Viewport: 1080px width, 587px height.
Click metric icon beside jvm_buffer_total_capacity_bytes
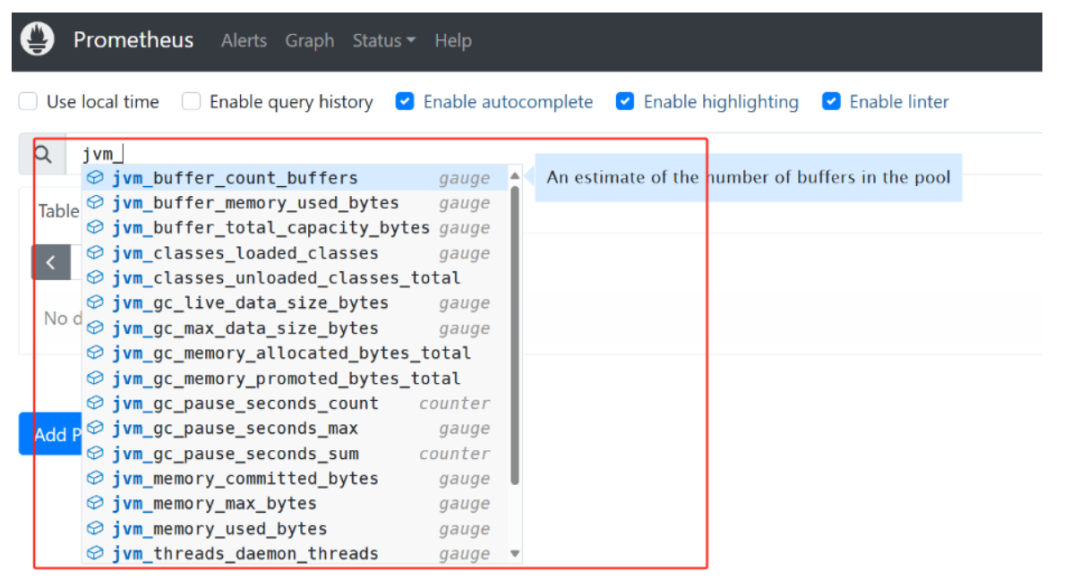click(95, 227)
